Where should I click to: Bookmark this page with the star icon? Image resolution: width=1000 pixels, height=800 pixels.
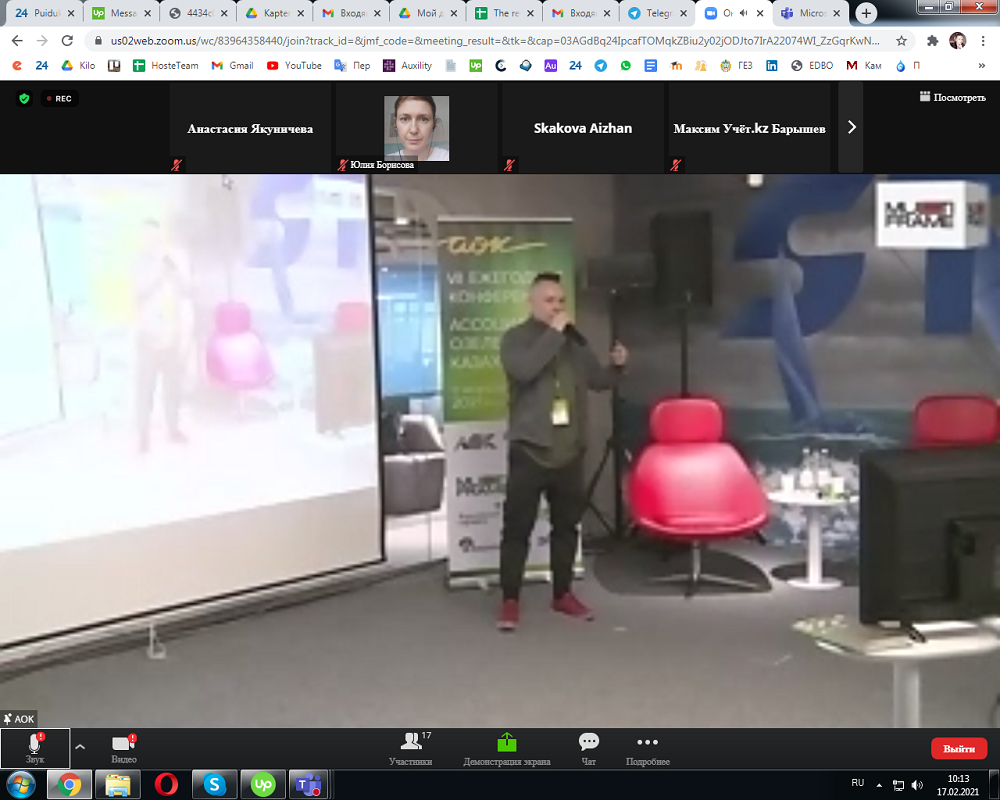(x=901, y=41)
